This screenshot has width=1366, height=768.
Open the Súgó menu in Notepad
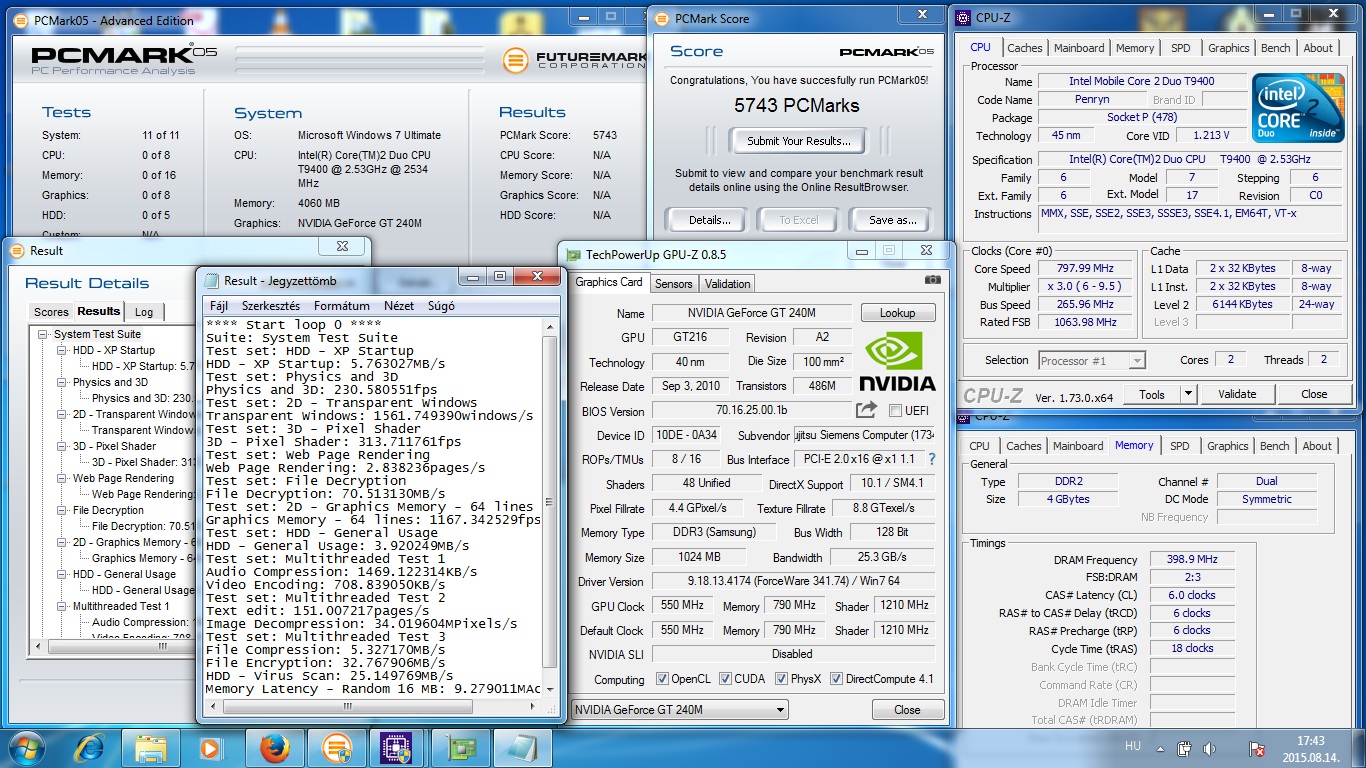click(x=441, y=306)
